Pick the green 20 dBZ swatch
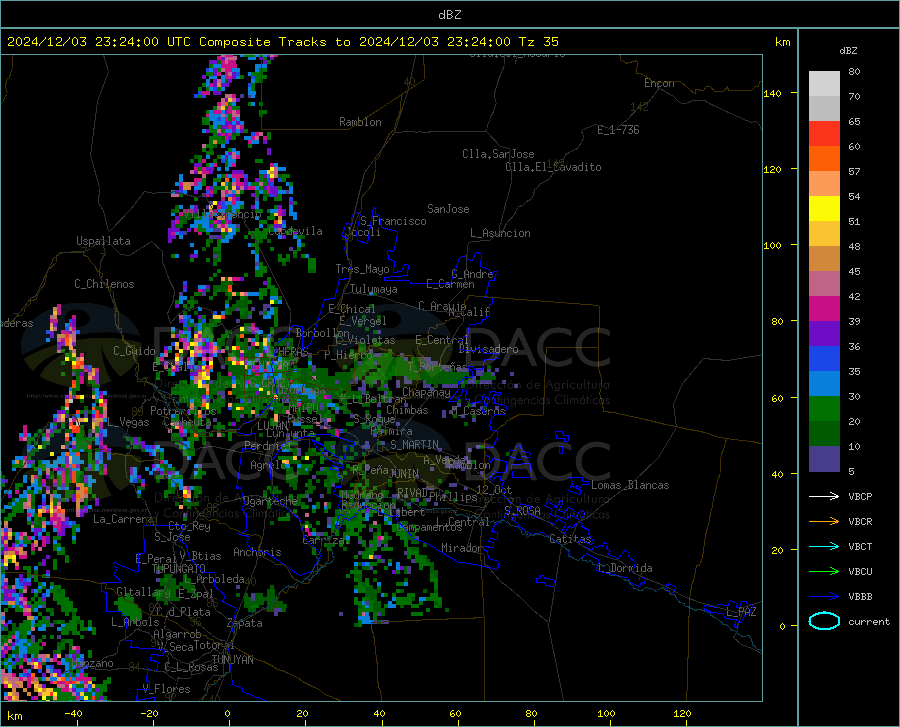The width and height of the screenshot is (900, 727). point(824,409)
